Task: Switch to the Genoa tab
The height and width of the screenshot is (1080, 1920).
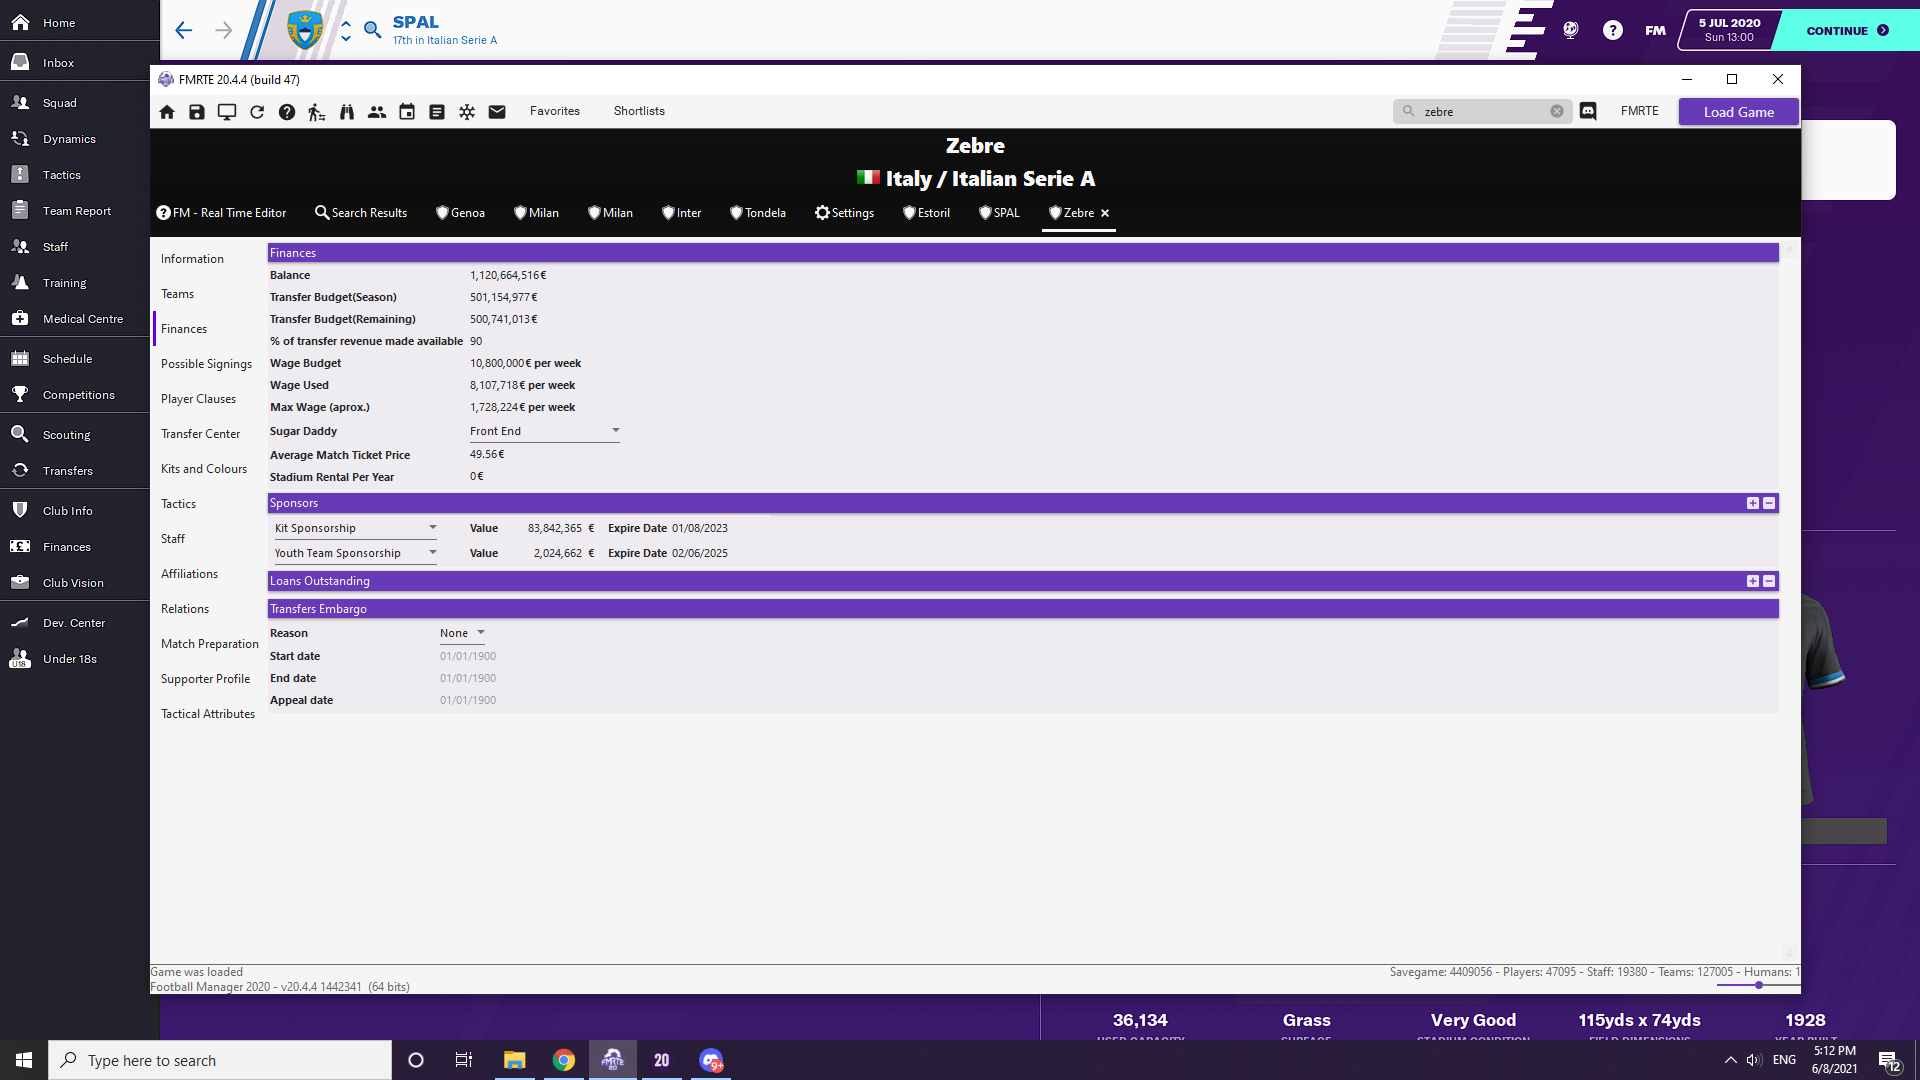Action: click(x=461, y=213)
